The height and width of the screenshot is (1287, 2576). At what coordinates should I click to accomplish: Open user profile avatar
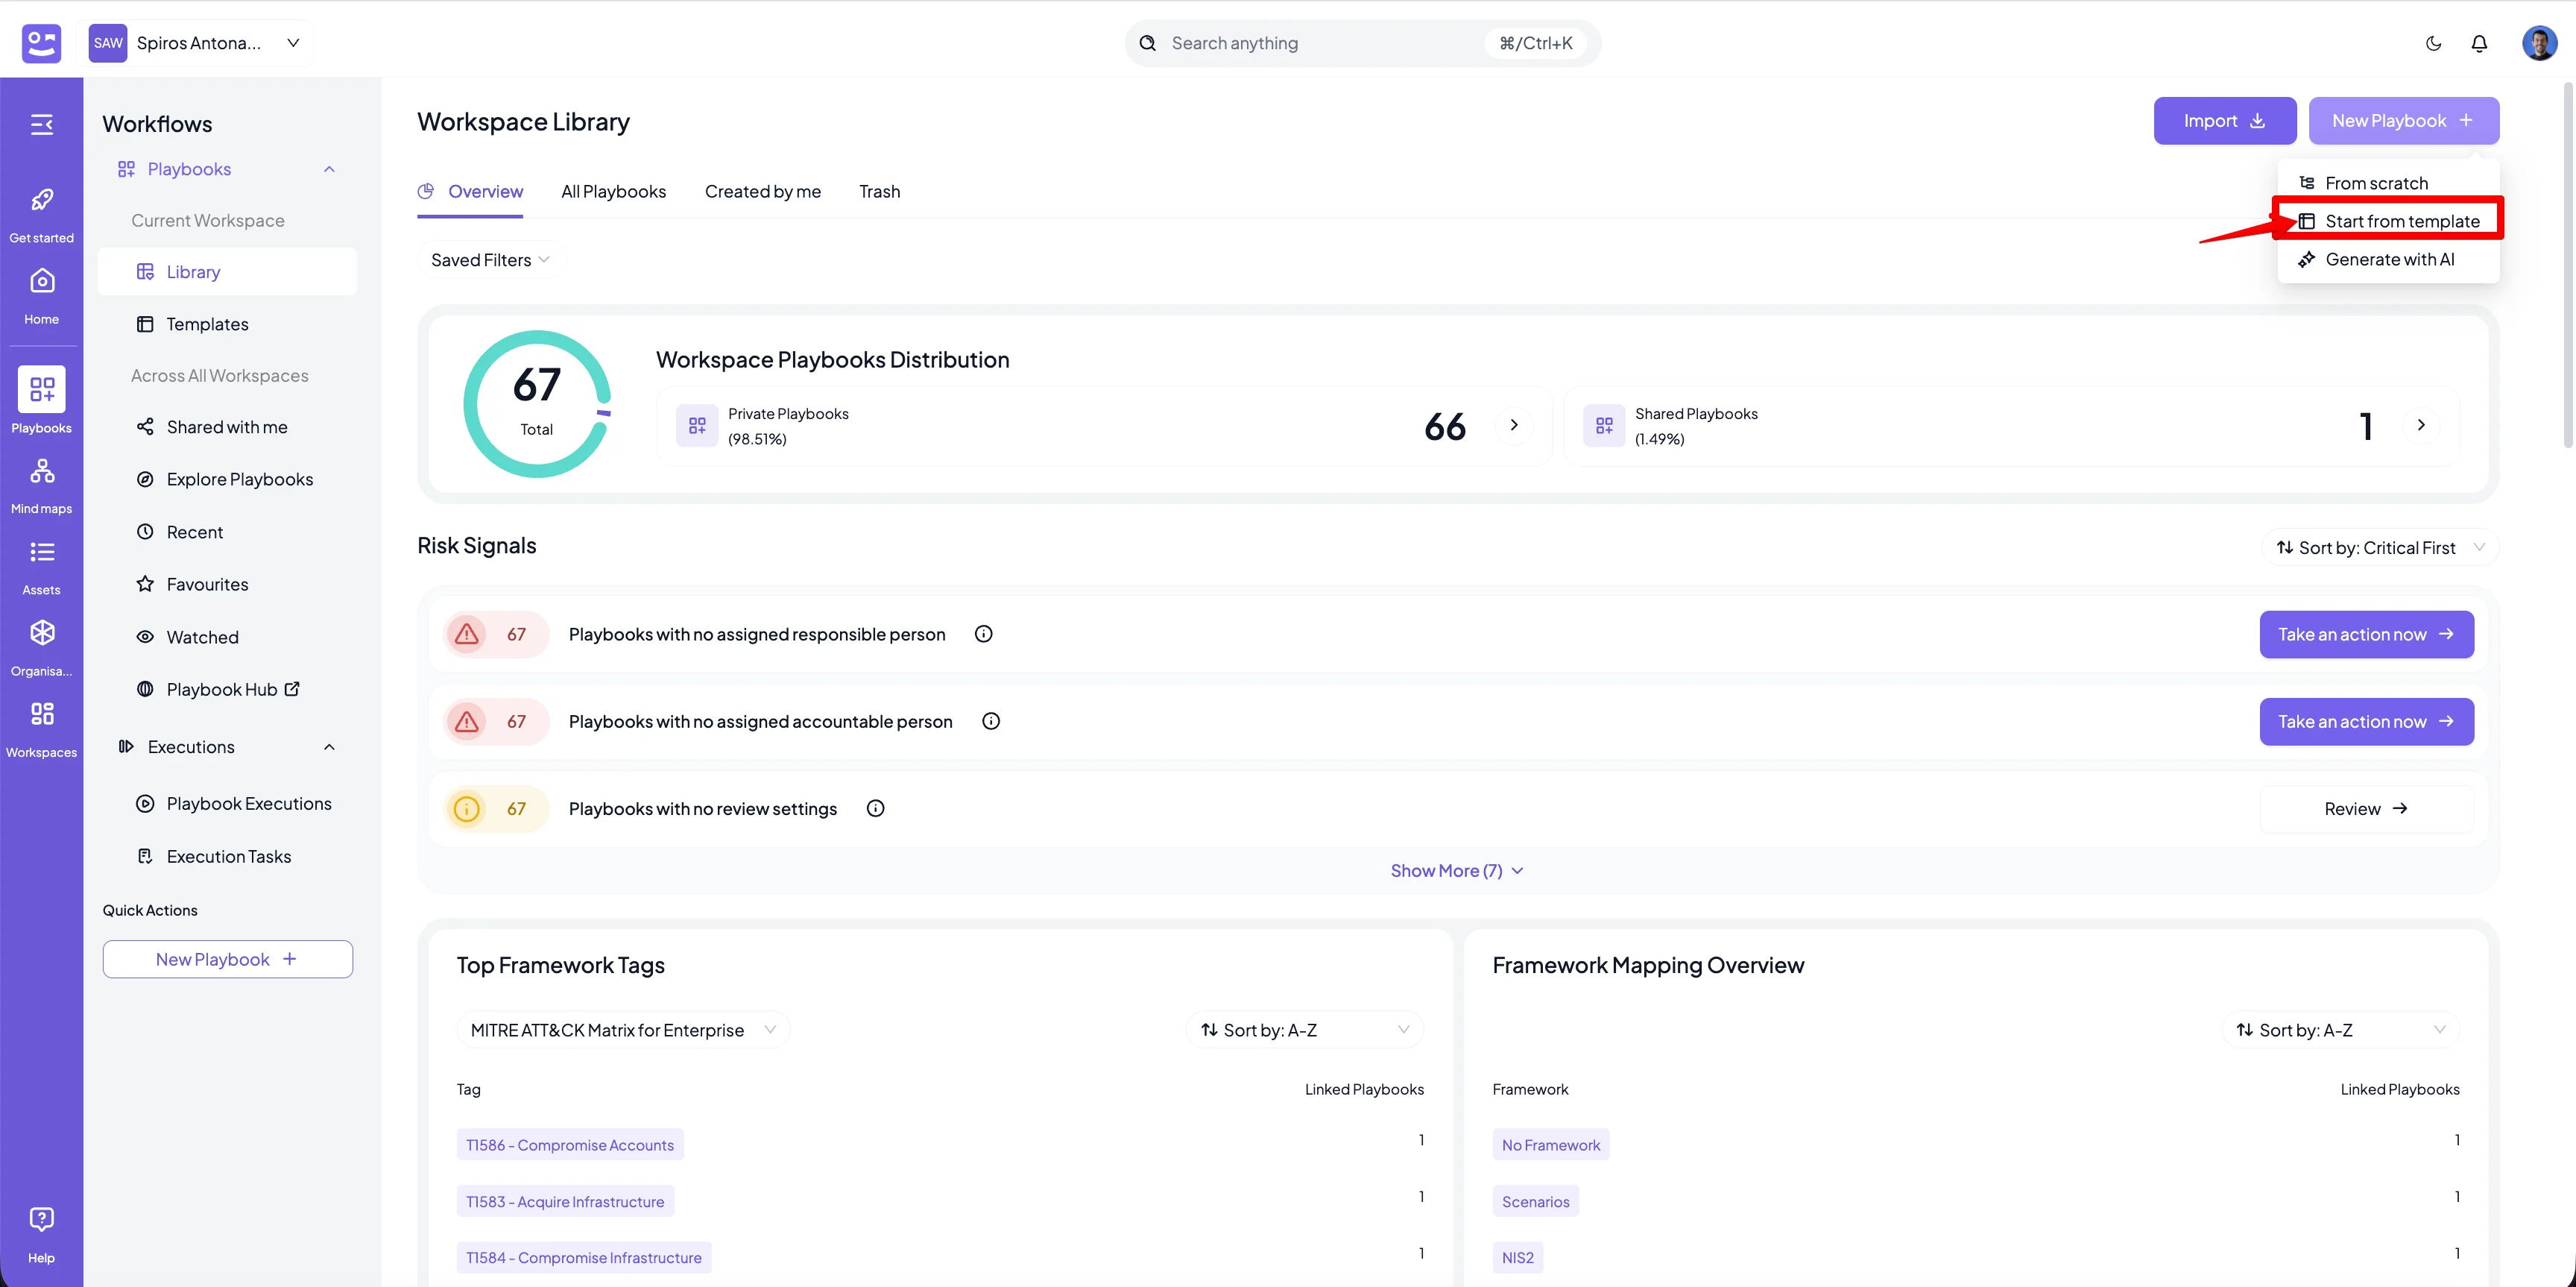pyautogui.click(x=2539, y=43)
